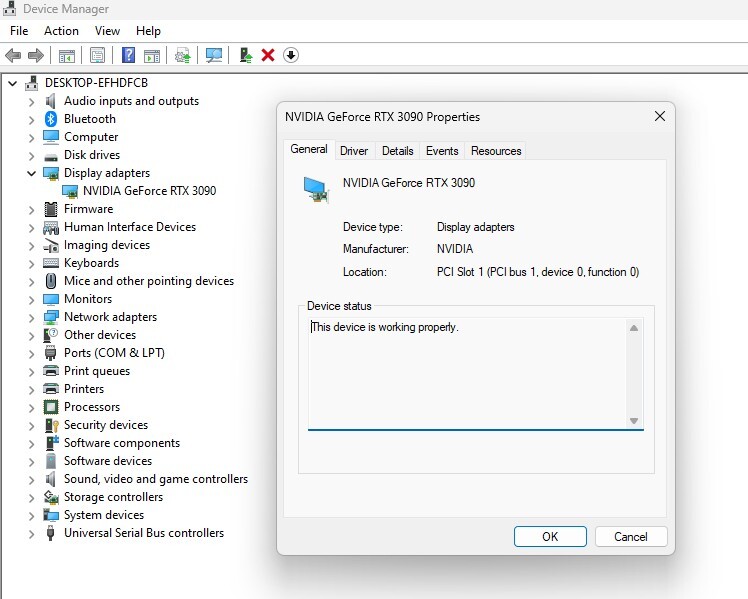
Task: Click the Mice and other pointing devices icon
Action: pos(51,281)
